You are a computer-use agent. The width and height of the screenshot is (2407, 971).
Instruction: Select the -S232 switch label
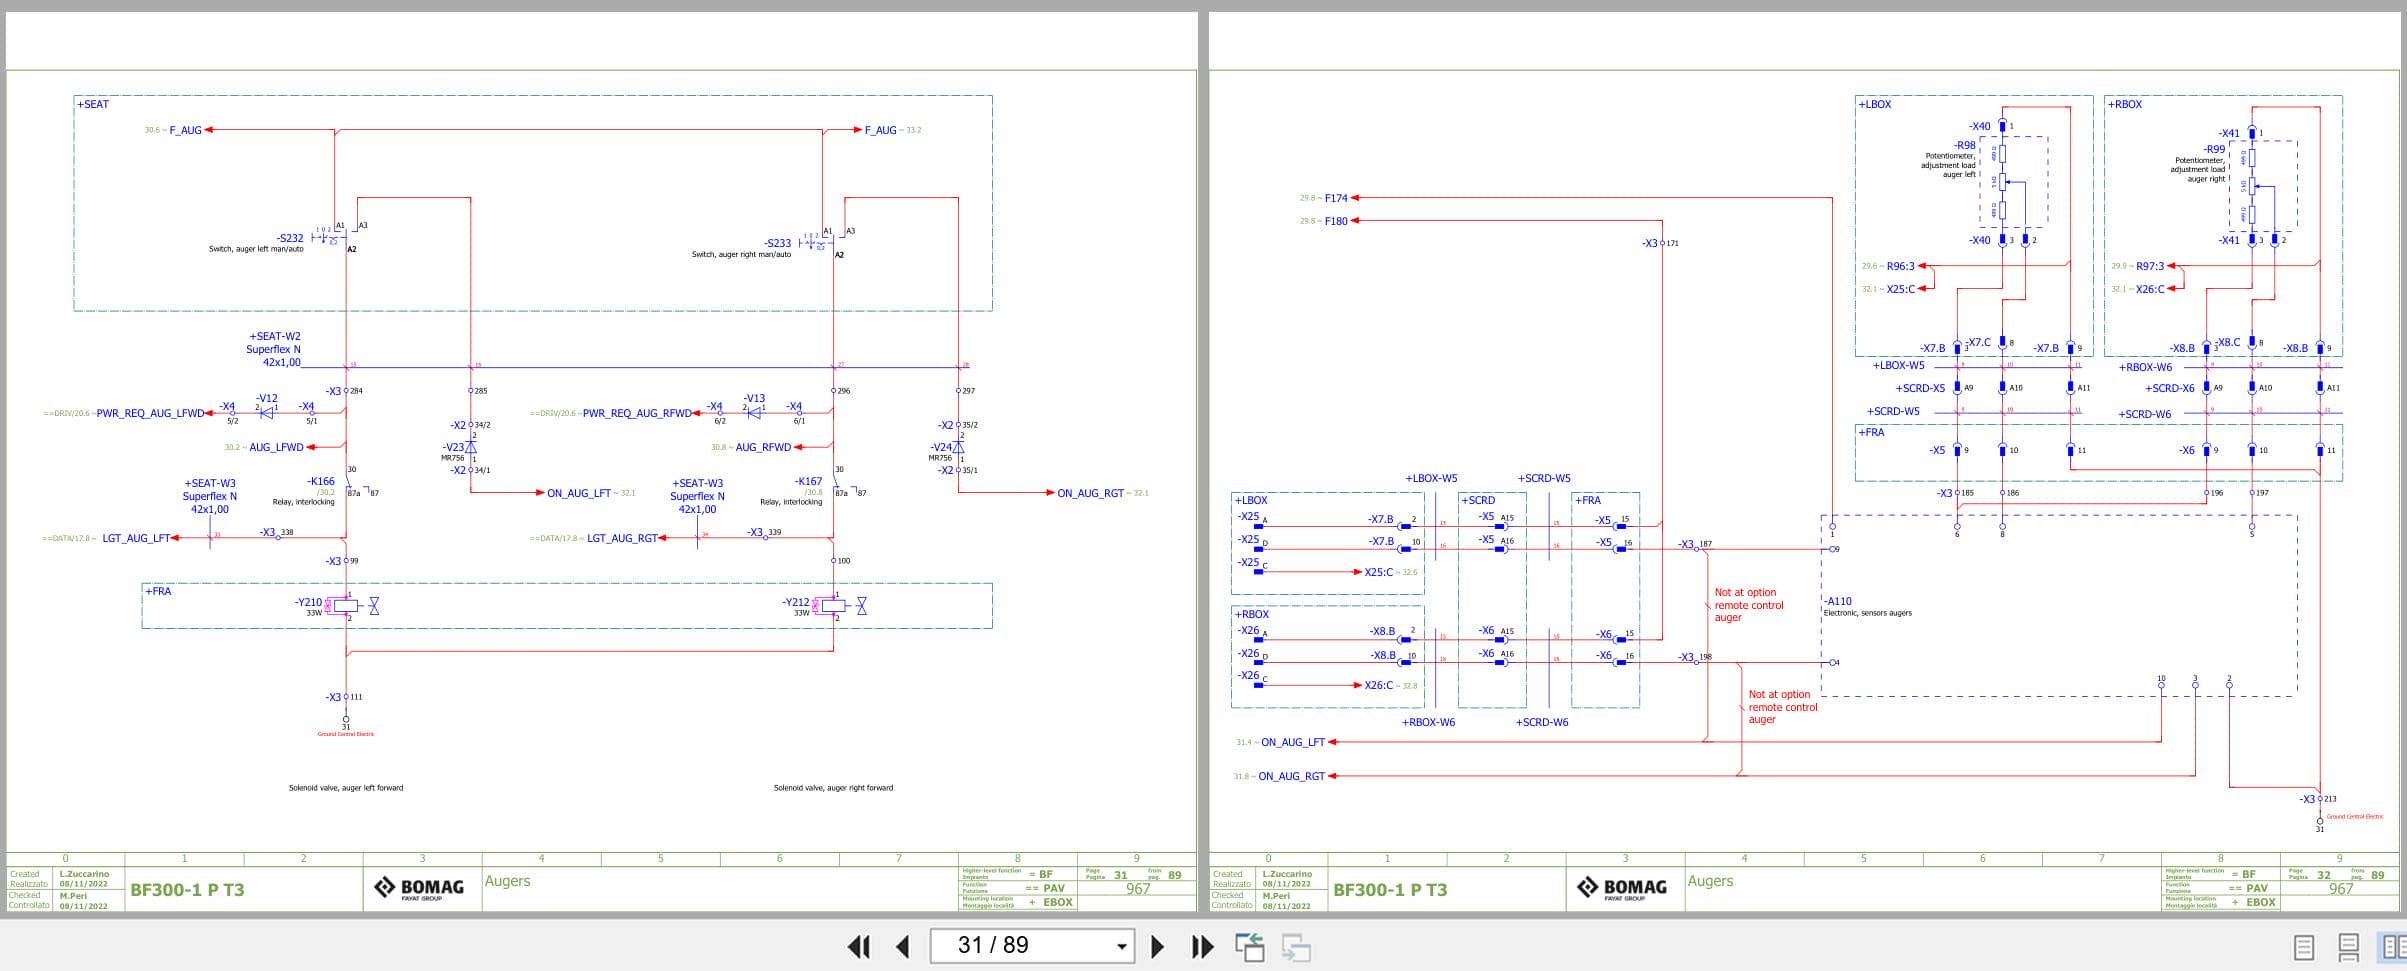pyautogui.click(x=290, y=238)
